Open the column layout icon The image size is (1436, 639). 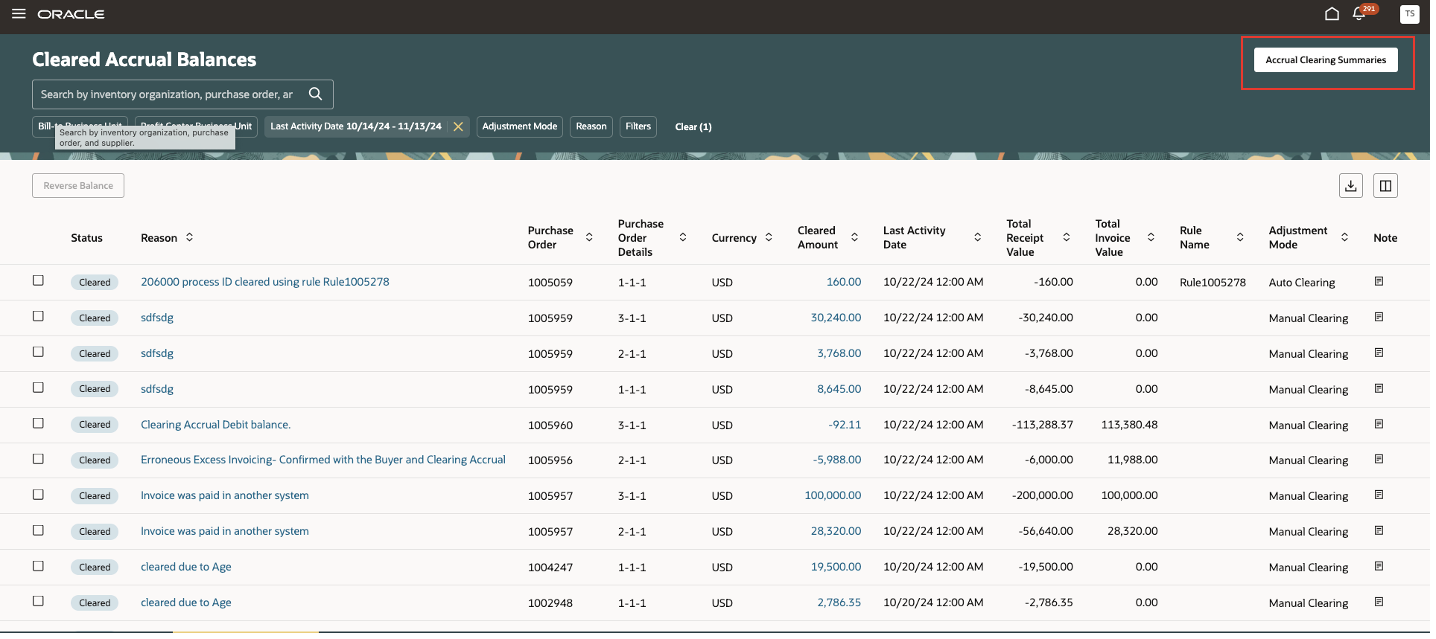click(x=1385, y=186)
